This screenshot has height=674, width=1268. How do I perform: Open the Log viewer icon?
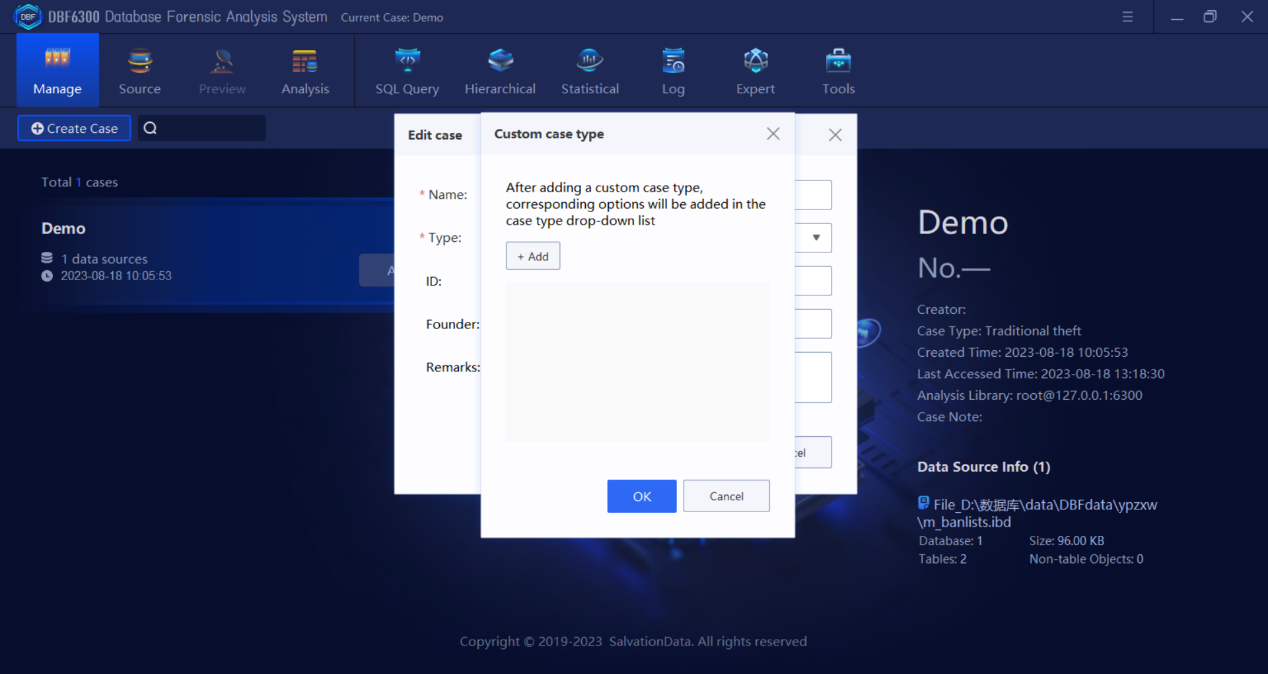[x=673, y=62]
